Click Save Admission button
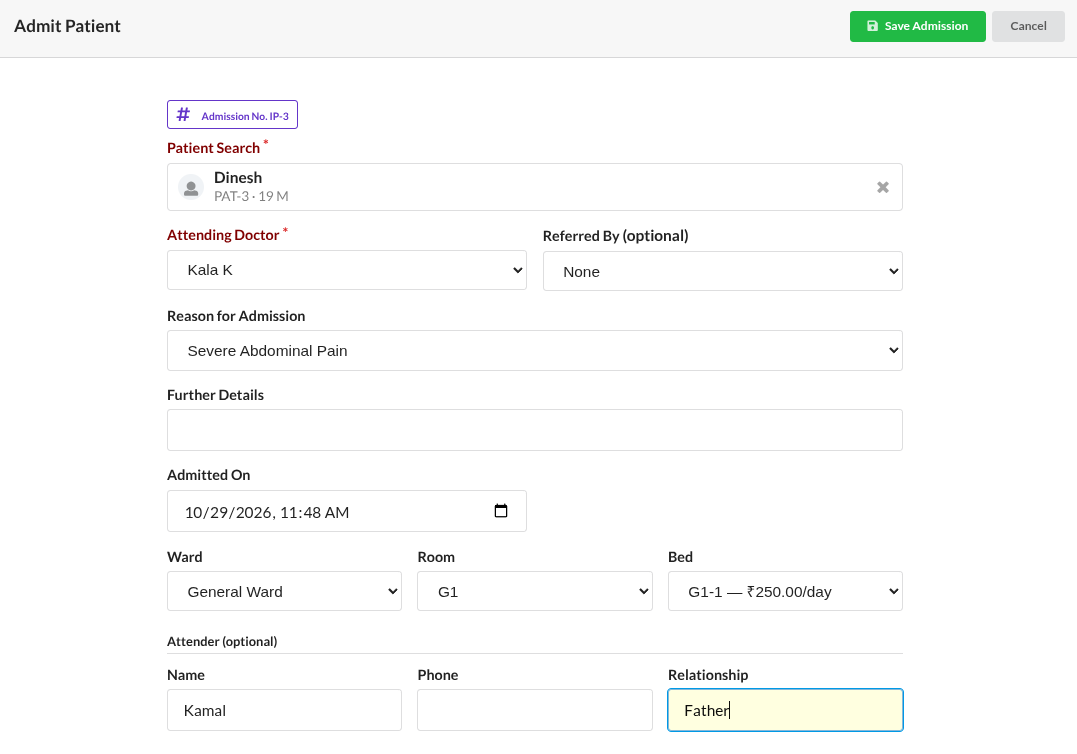Viewport: 1077px width, 754px height. (918, 26)
